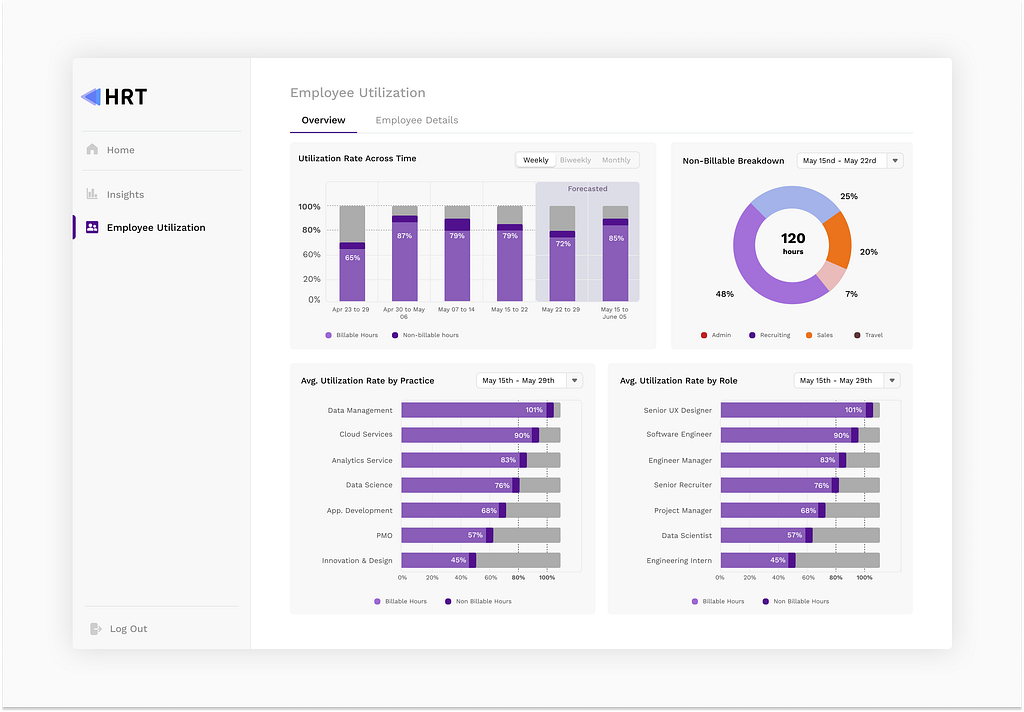Image resolution: width=1024 pixels, height=712 pixels.
Task: Expand the date selector for Utilization Rate by Practice
Action: point(530,380)
